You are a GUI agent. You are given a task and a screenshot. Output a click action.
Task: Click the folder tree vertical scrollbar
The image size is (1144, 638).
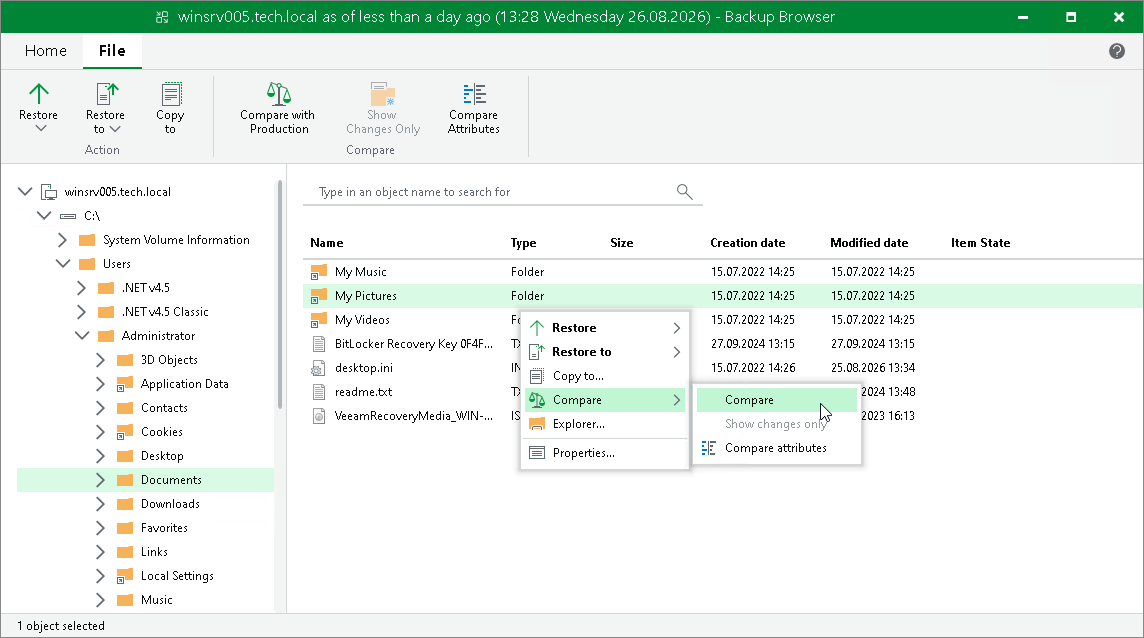pos(279,296)
